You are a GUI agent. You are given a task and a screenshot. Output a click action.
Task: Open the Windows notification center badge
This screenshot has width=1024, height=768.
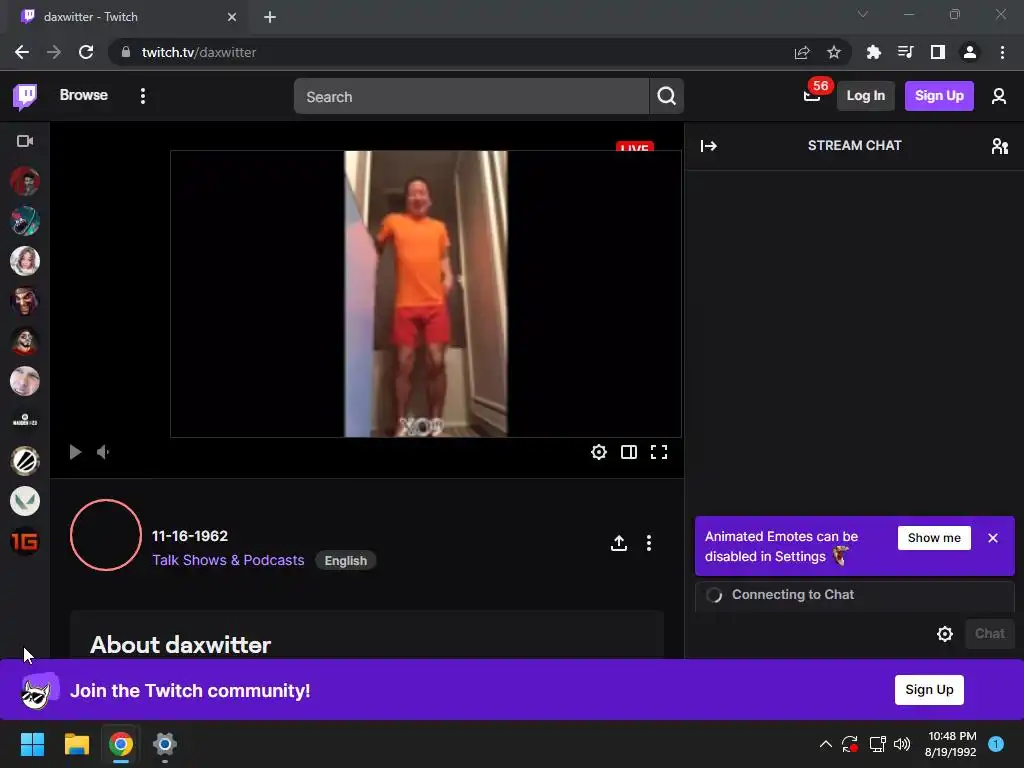pos(996,744)
